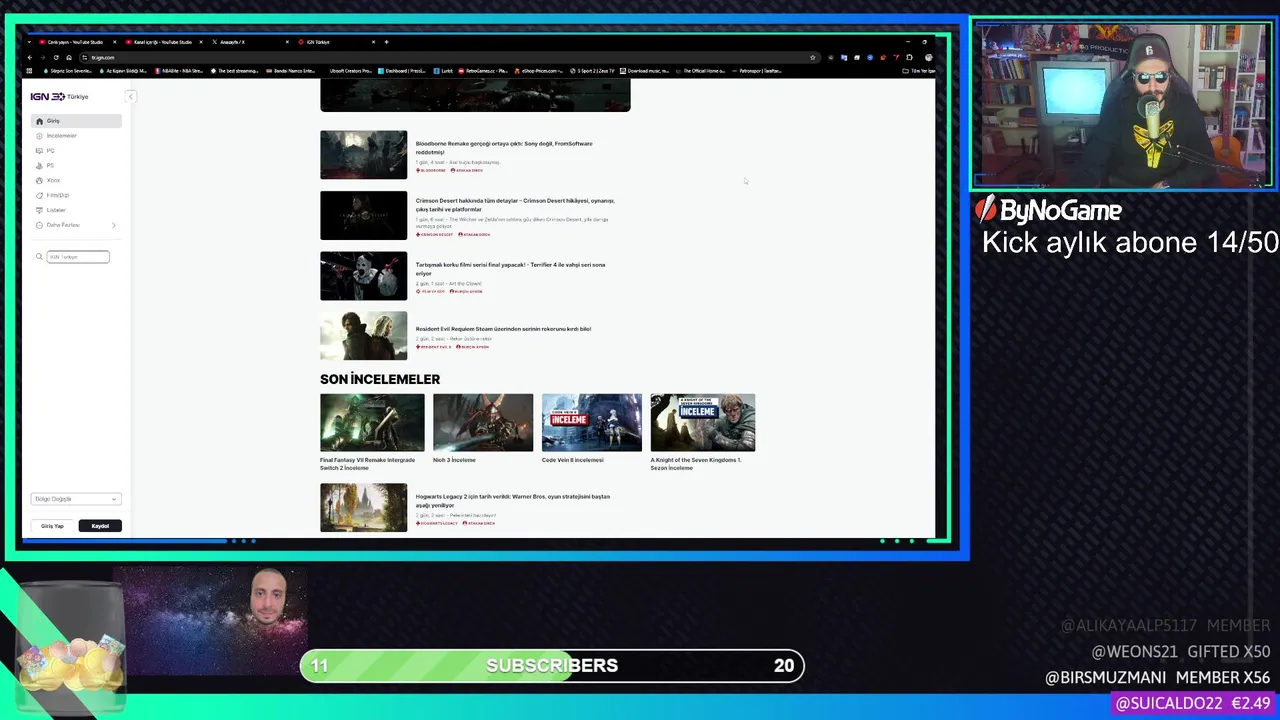Open Hogwarts Legacy 2 article headline
1280x720 pixels.
(512, 501)
